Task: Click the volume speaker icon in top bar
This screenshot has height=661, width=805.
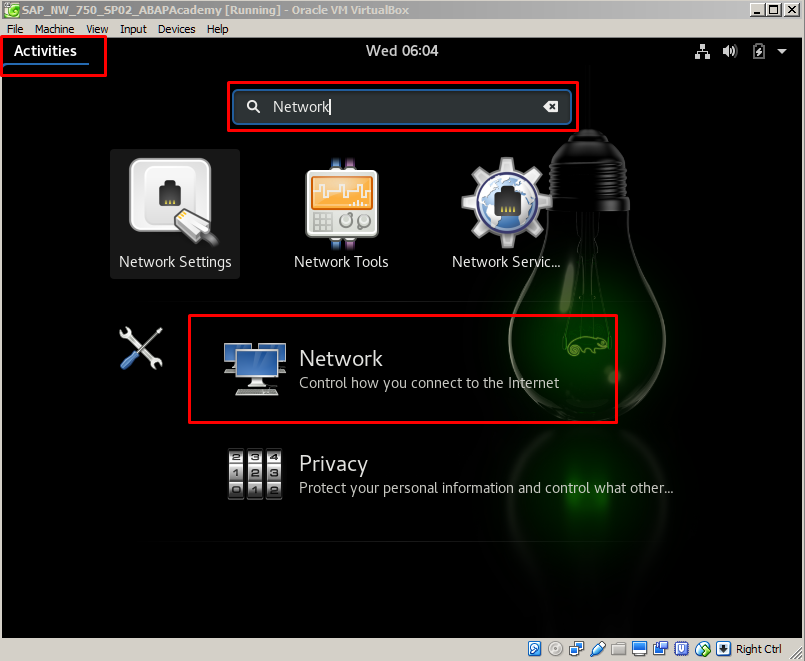Action: [x=730, y=51]
